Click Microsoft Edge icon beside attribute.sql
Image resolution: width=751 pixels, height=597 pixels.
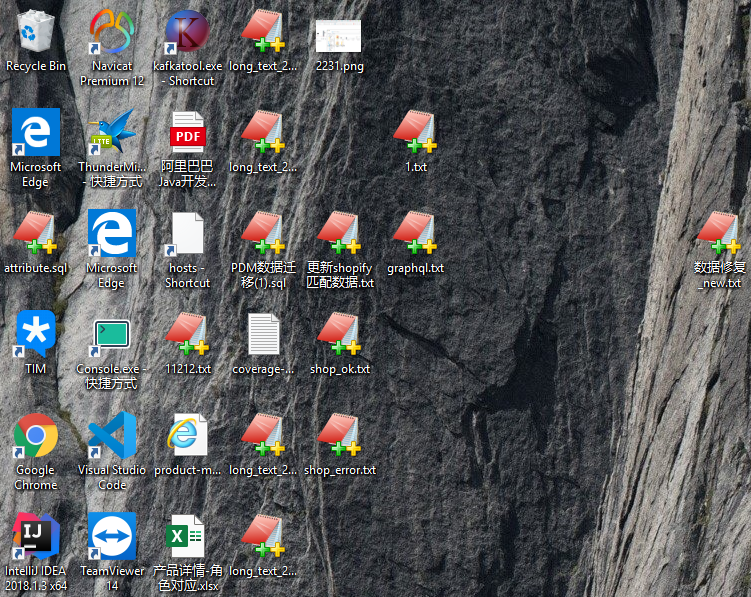tap(112, 233)
